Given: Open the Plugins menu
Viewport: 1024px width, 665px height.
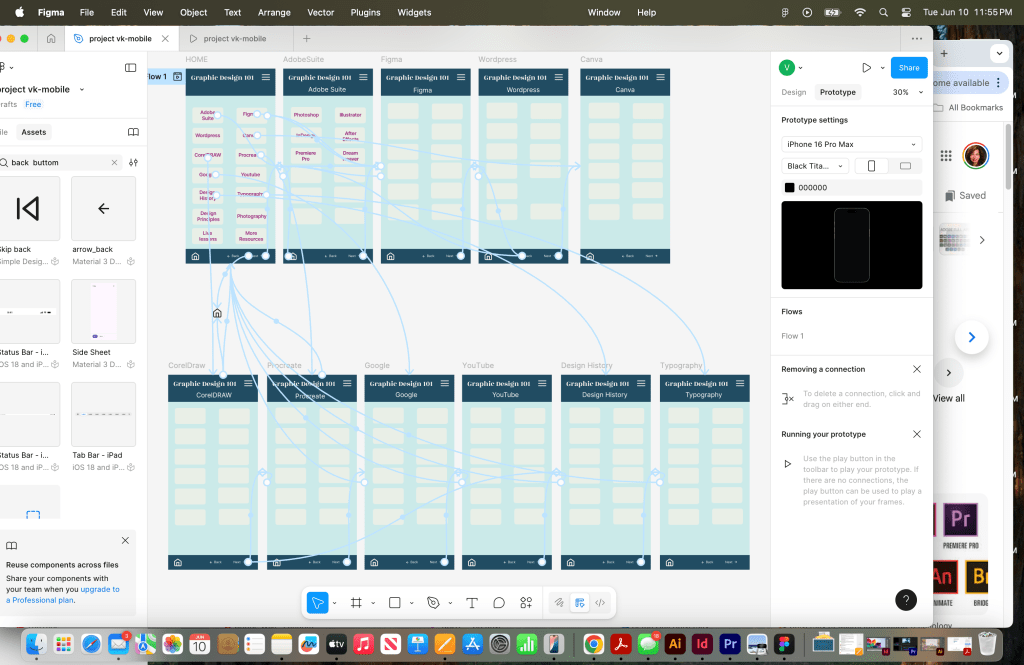Looking at the screenshot, I should [364, 12].
